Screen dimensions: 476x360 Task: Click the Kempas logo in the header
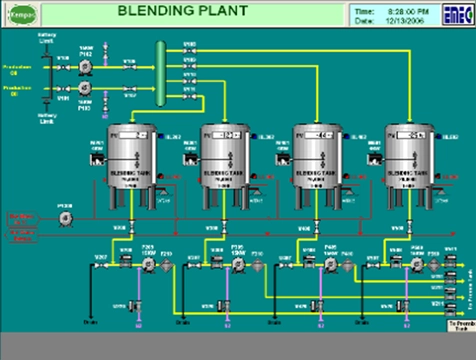[22, 15]
